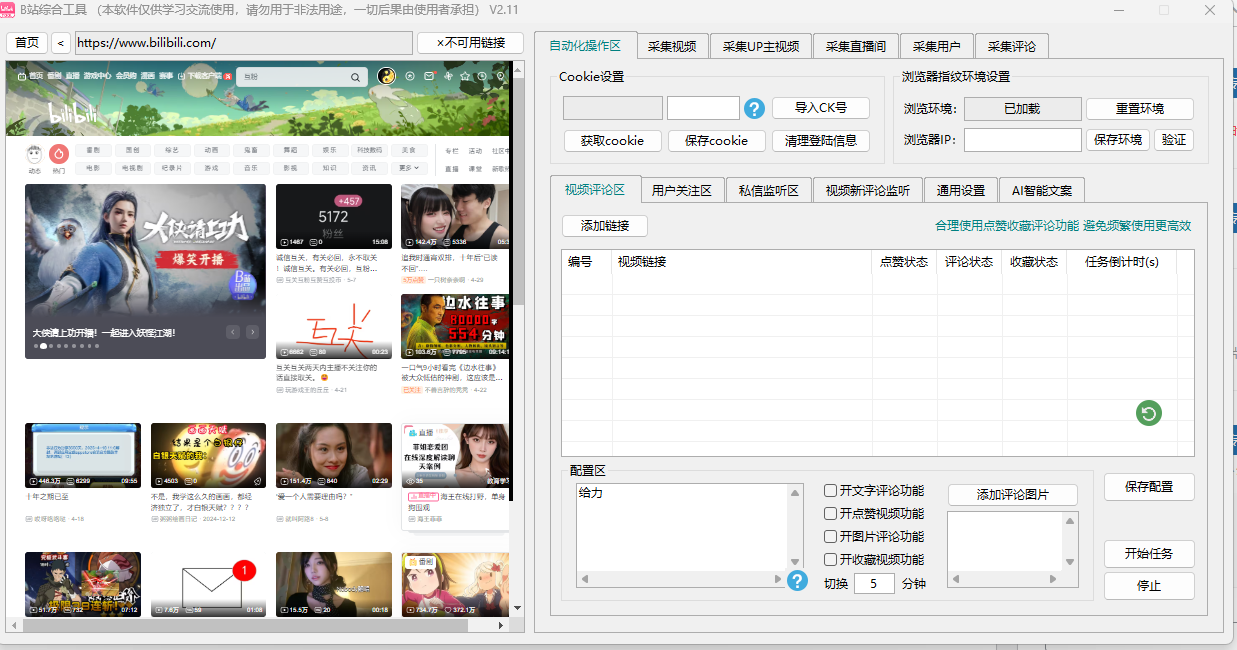This screenshot has width=1237, height=650.
Task: Click the blue help icon below the 给力 text box
Action: 797,580
